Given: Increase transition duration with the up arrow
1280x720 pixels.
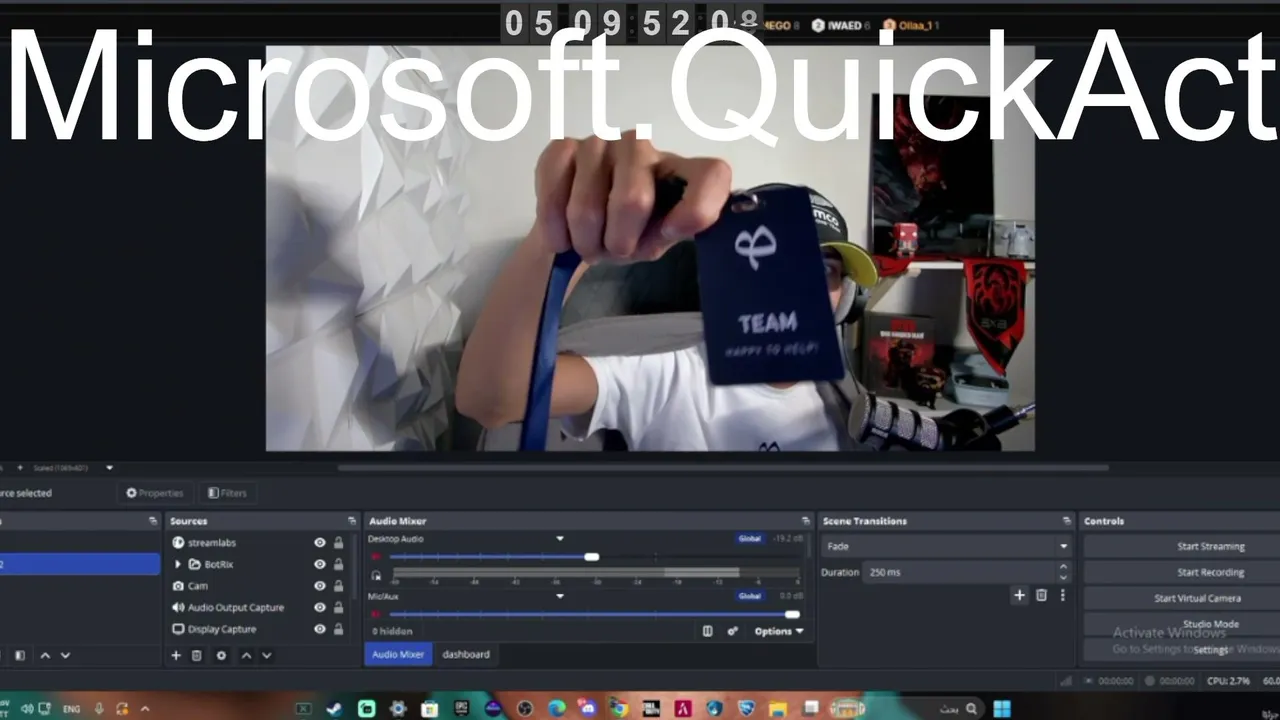Looking at the screenshot, I should point(1063,567).
